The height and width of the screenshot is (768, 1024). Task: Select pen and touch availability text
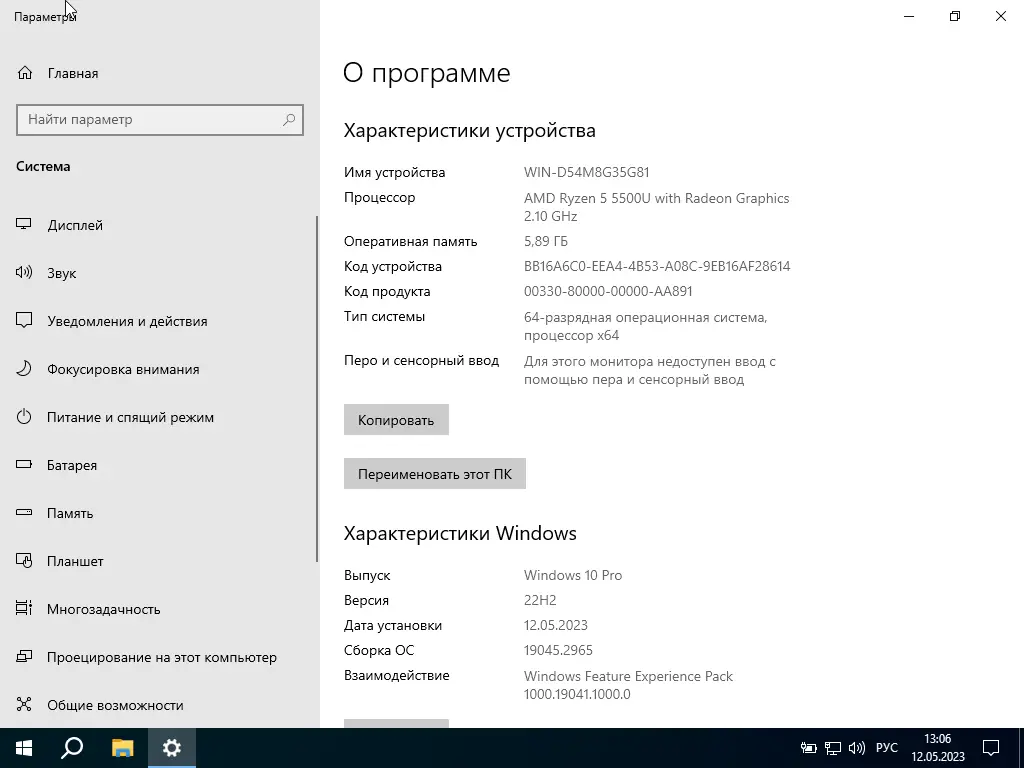[650, 370]
